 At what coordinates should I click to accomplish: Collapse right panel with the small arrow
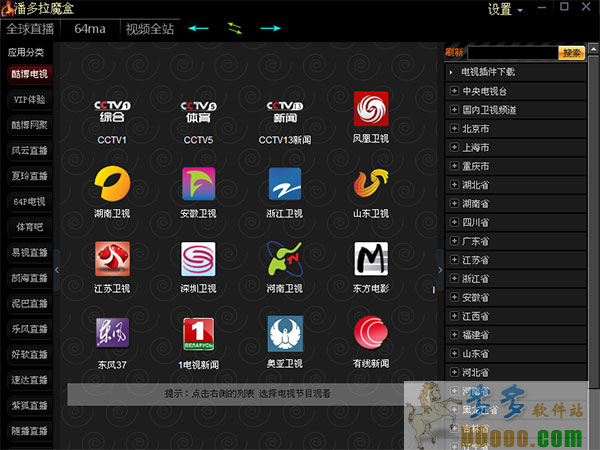point(440,270)
